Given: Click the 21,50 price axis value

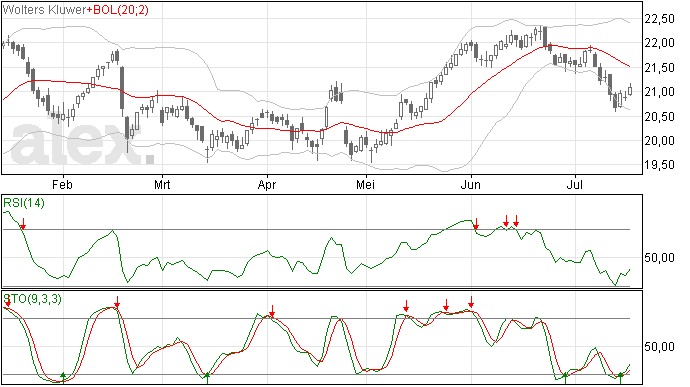Looking at the screenshot, I should (x=659, y=68).
